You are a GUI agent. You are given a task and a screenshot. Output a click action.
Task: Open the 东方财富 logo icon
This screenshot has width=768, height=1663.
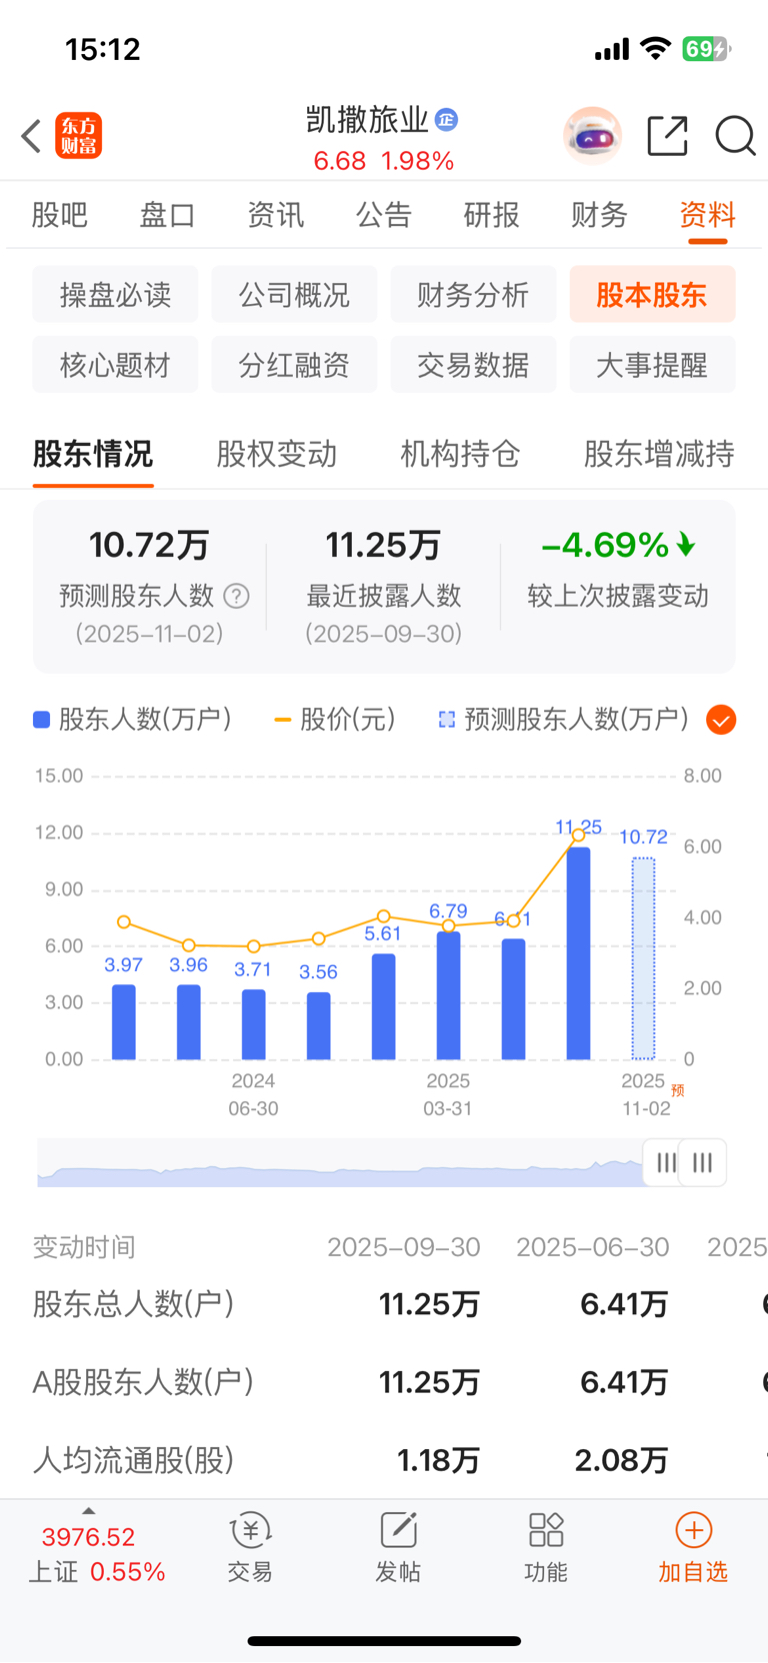(78, 136)
